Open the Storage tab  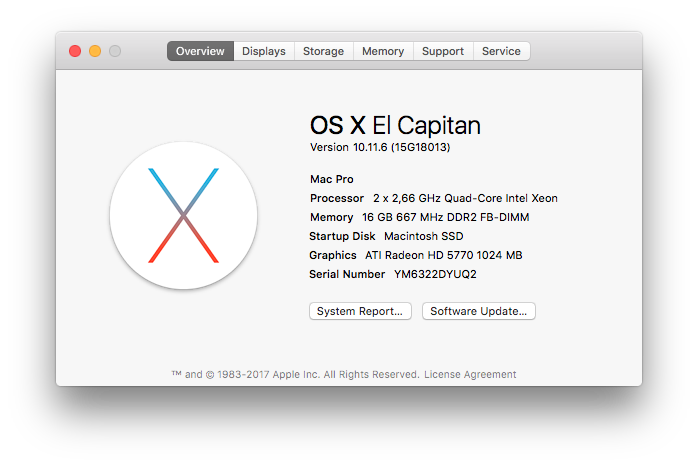[x=324, y=51]
